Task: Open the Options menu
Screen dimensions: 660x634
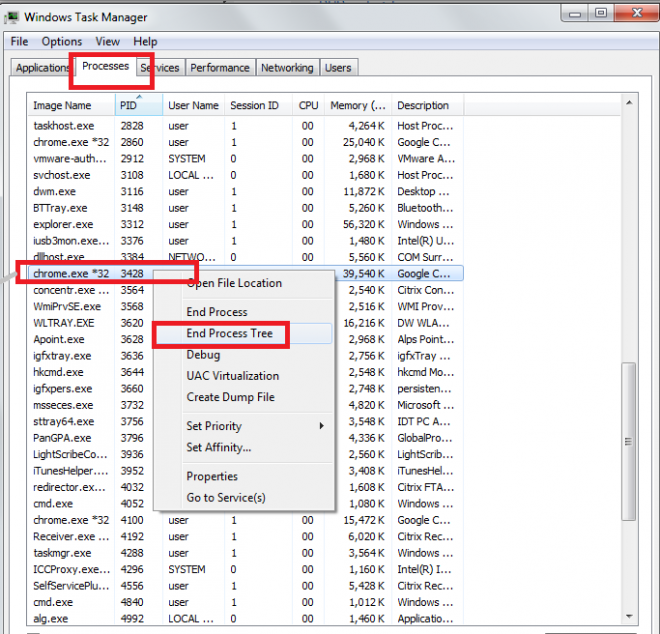Action: [x=62, y=41]
